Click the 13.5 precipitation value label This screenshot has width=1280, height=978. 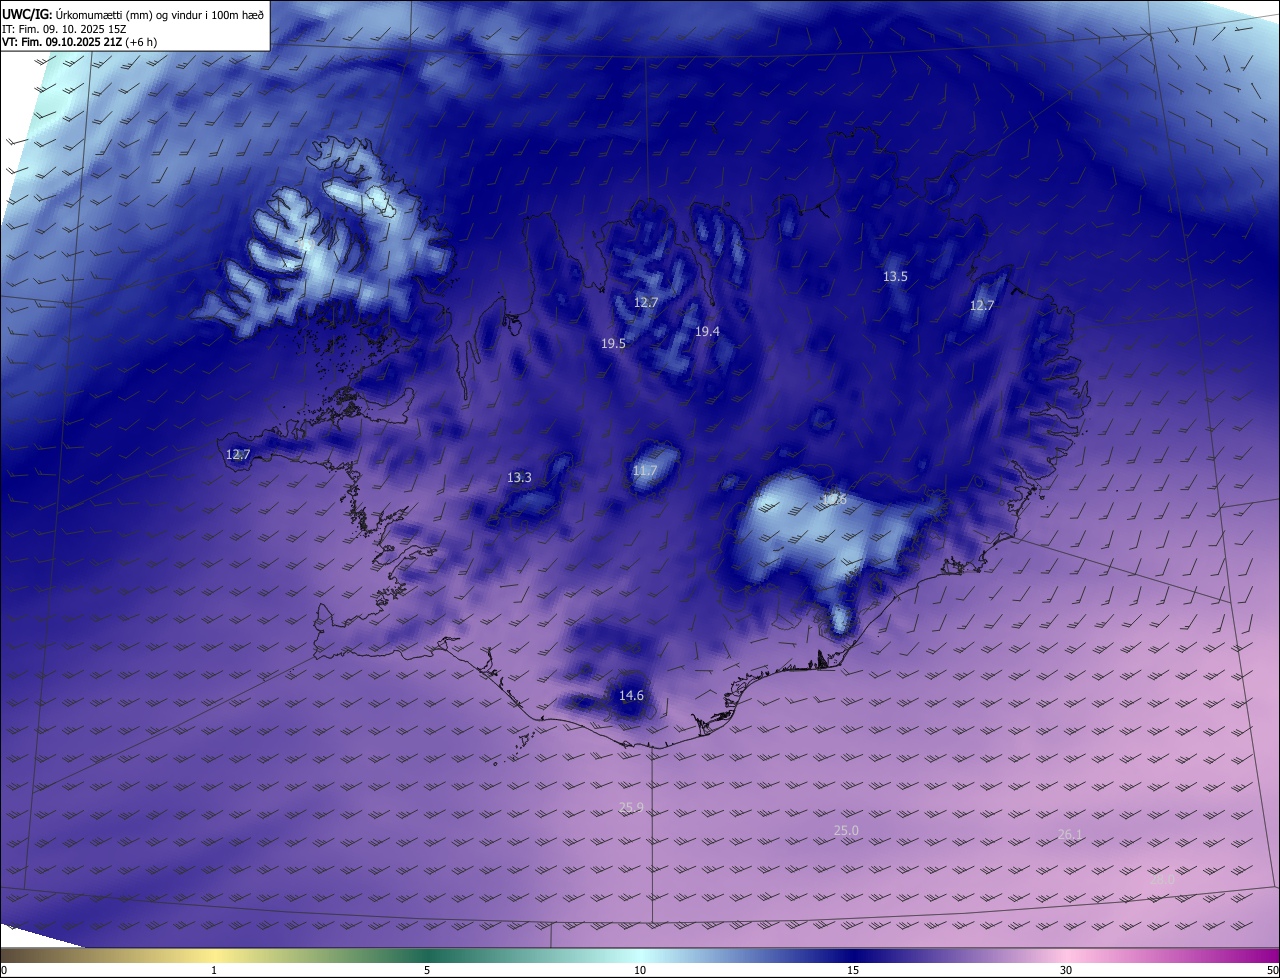tap(896, 277)
